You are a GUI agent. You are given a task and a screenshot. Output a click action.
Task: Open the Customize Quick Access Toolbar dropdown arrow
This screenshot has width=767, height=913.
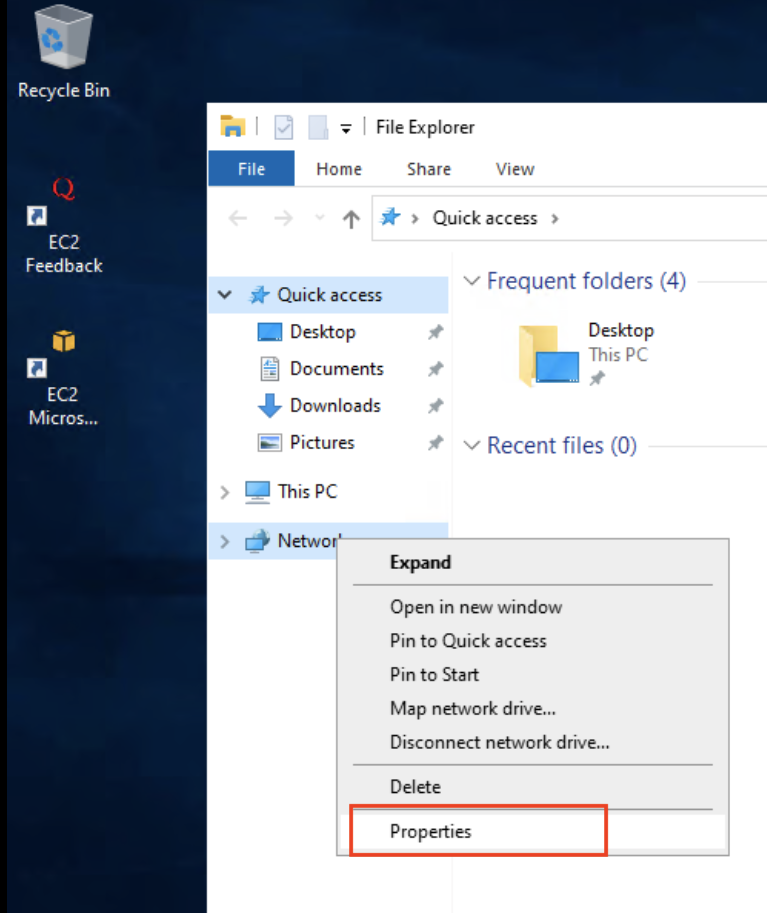(346, 129)
